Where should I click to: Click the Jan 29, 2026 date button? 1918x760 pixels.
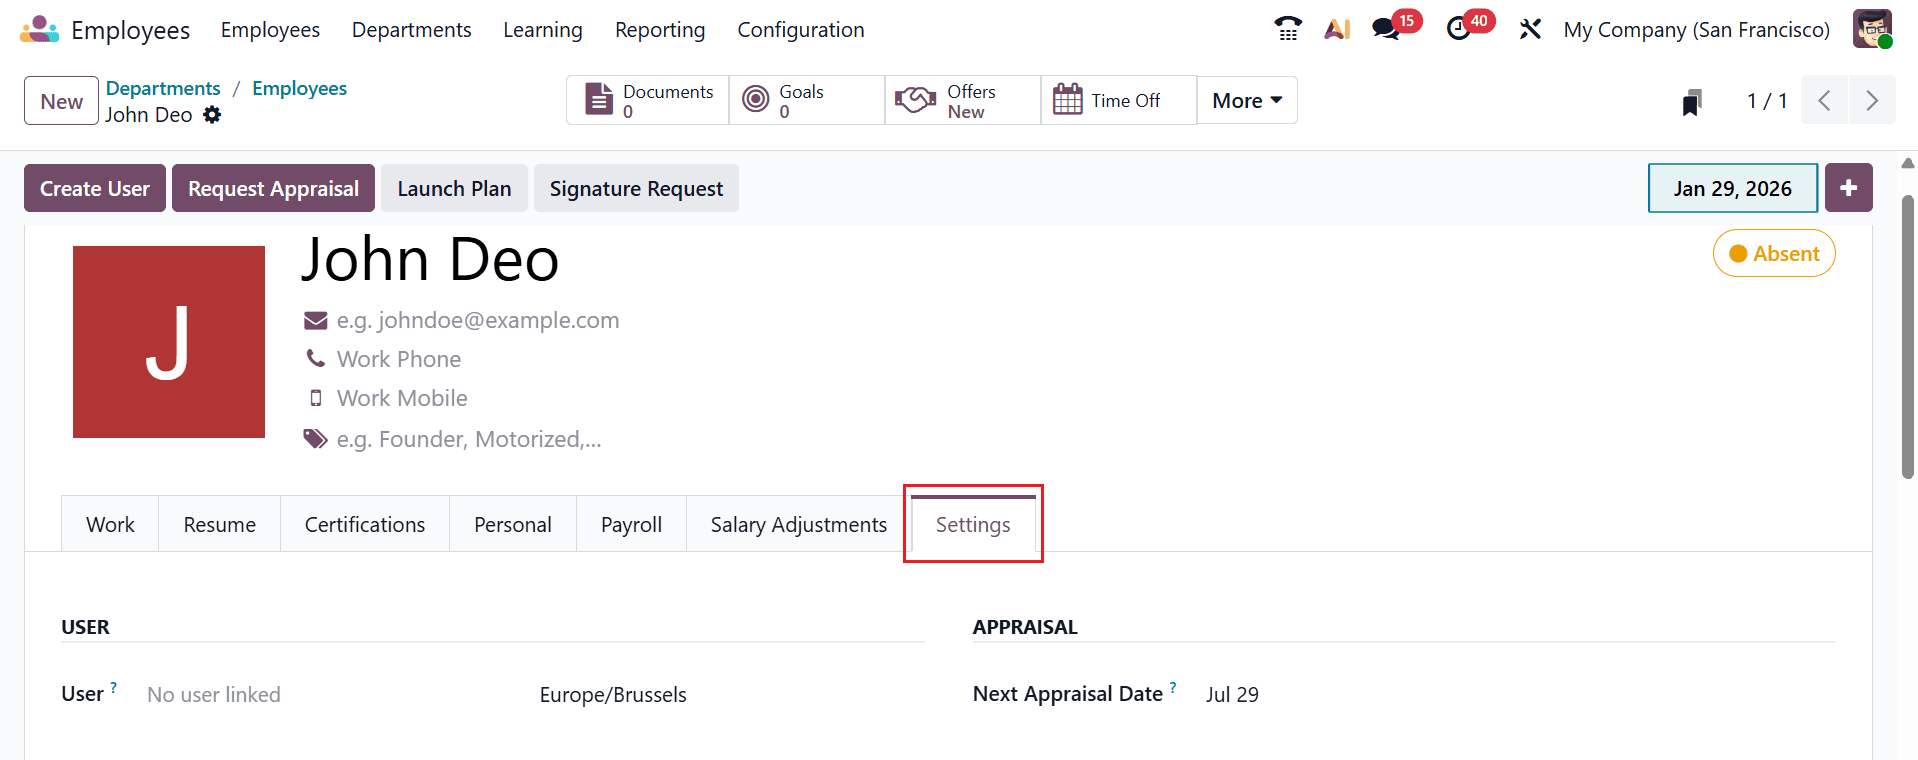[x=1732, y=188]
